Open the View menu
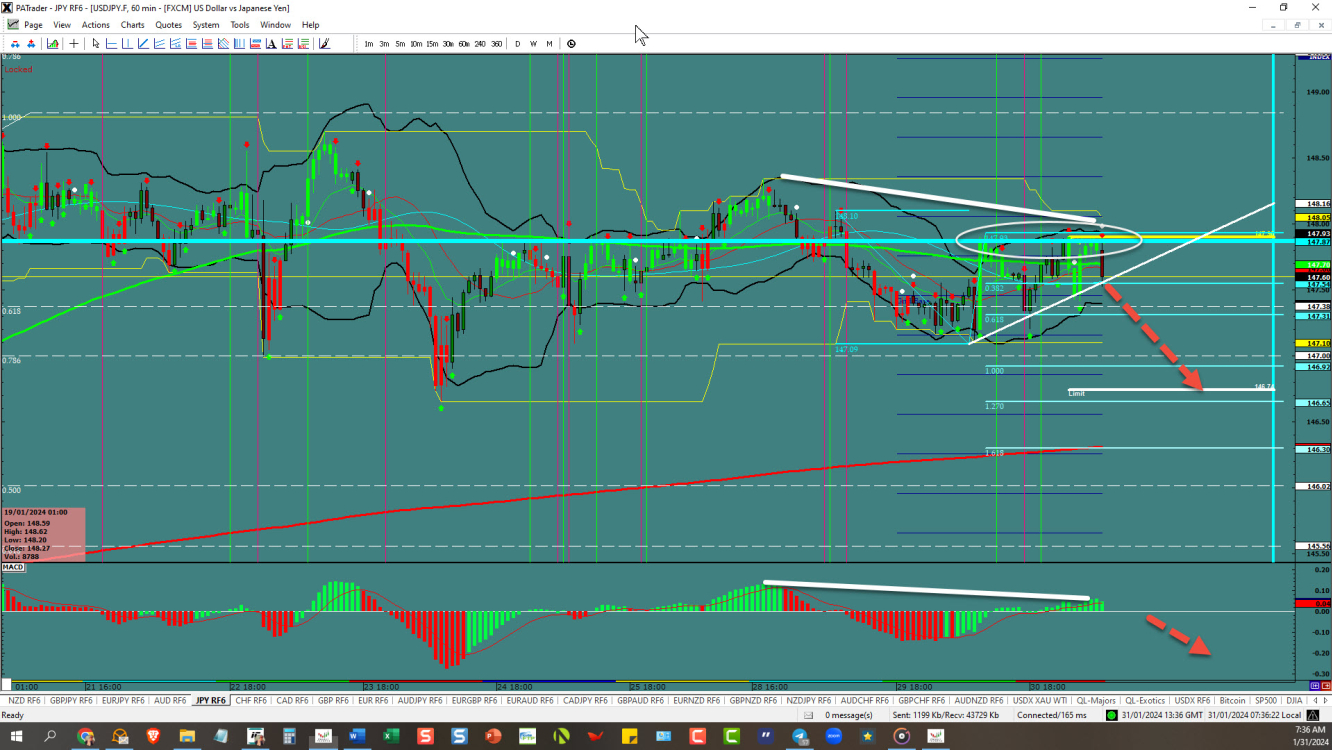1332x750 pixels. point(62,25)
